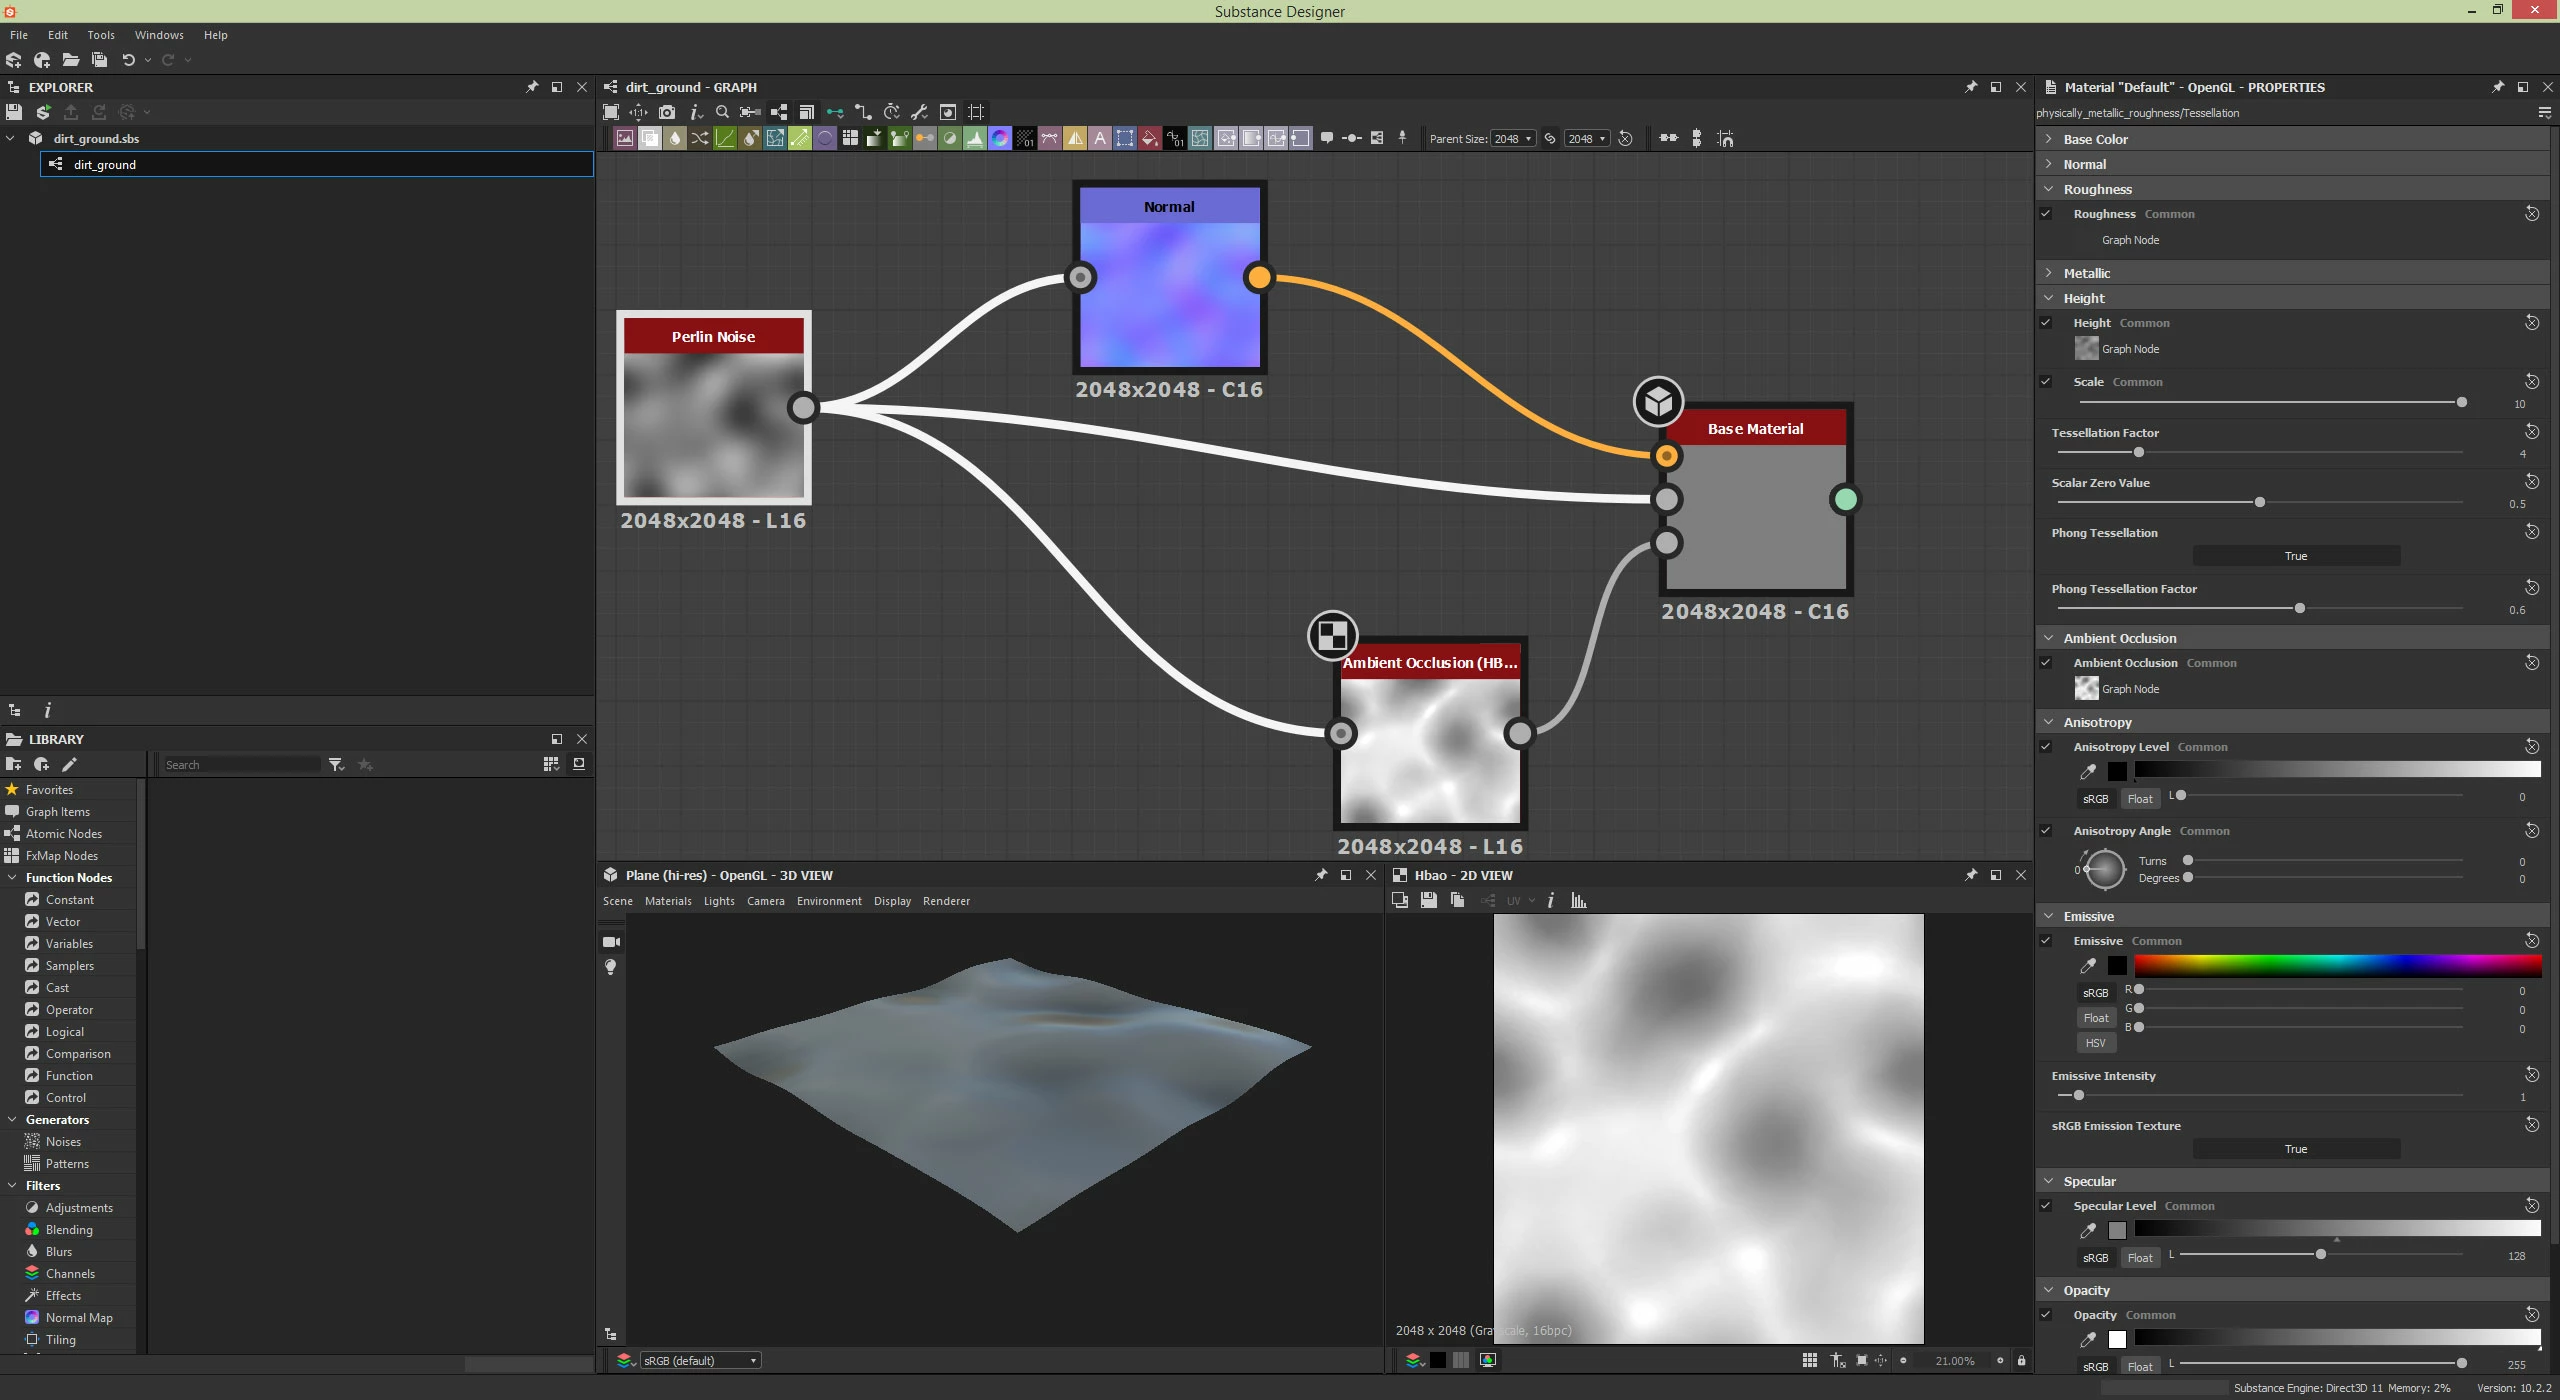Open the Environment menu in 3D view
The width and height of the screenshot is (2560, 1400).
click(x=828, y=901)
